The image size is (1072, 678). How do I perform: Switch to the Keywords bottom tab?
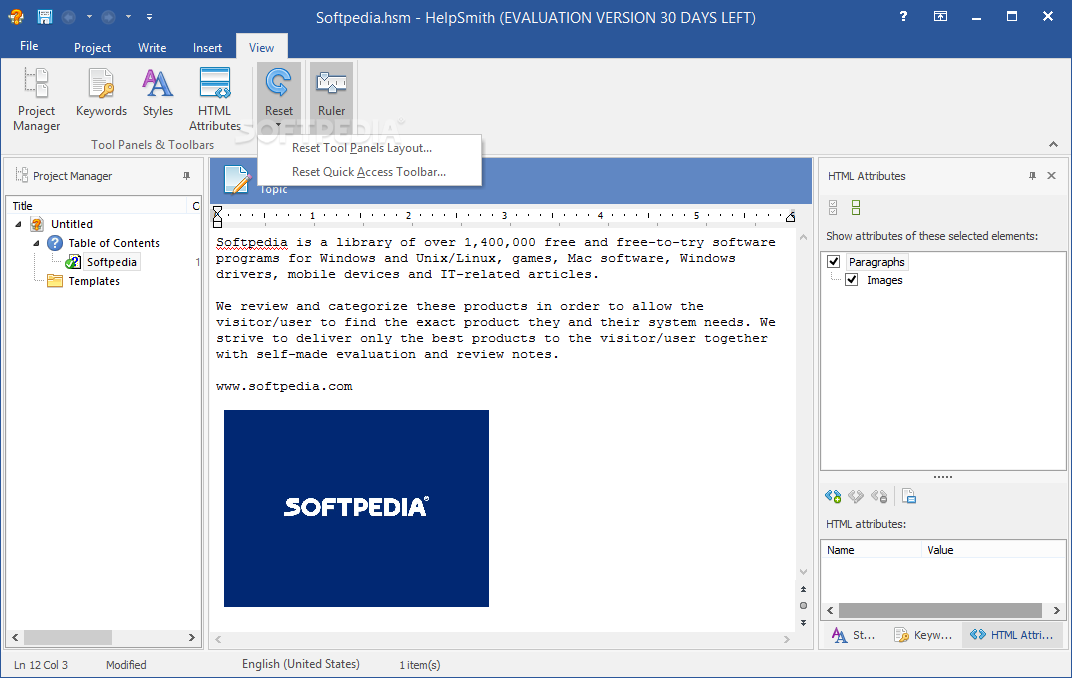[x=924, y=635]
